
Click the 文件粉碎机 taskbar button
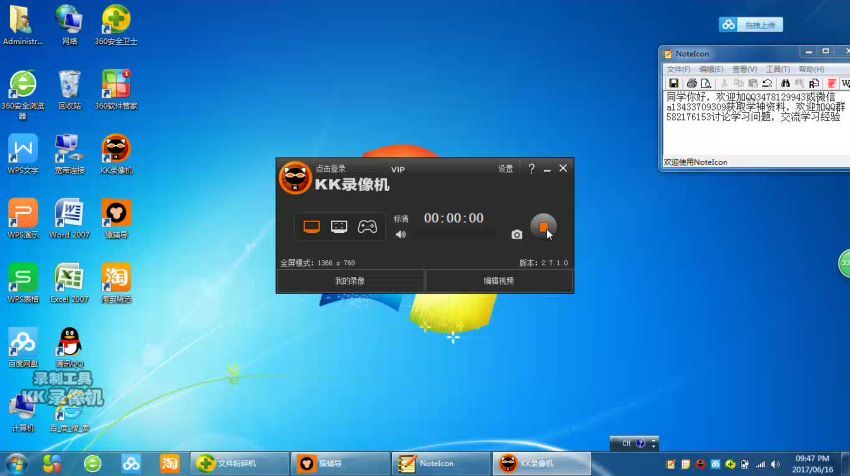point(240,464)
